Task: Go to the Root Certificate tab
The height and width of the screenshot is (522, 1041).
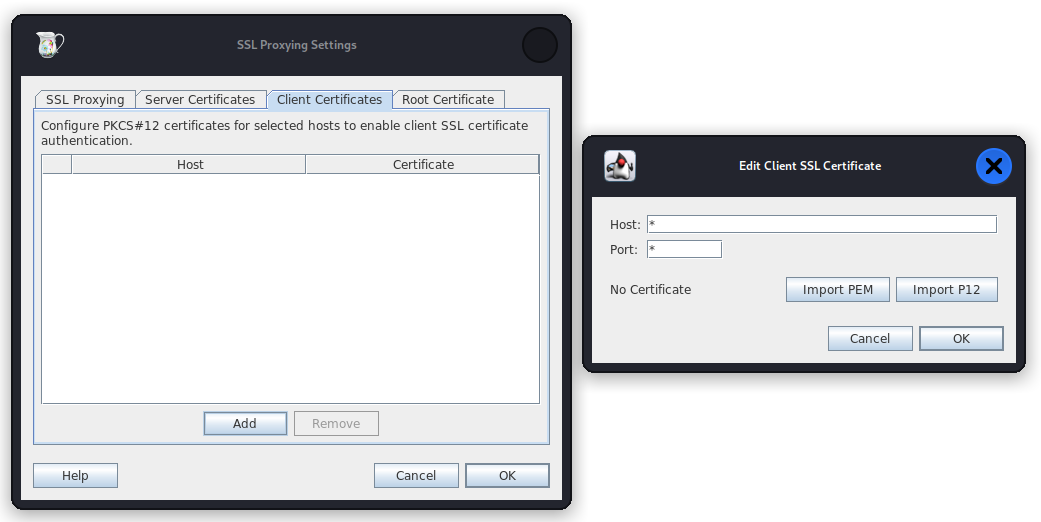Action: pos(448,100)
